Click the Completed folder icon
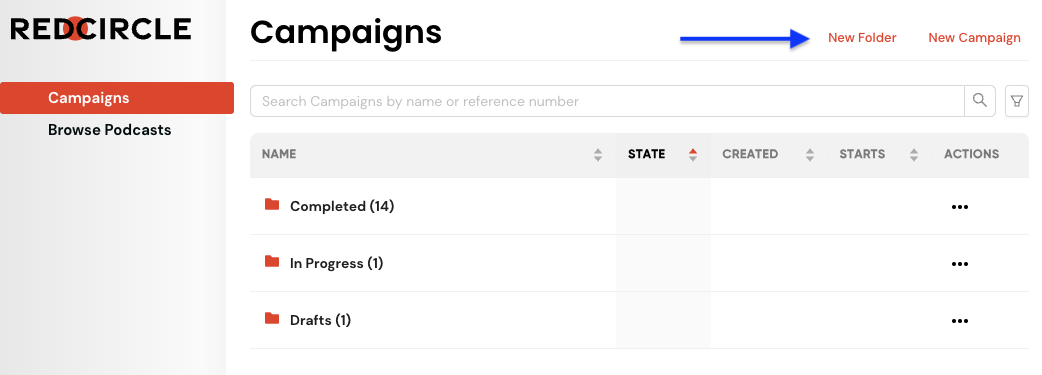This screenshot has height=375, width=1042. click(x=272, y=204)
